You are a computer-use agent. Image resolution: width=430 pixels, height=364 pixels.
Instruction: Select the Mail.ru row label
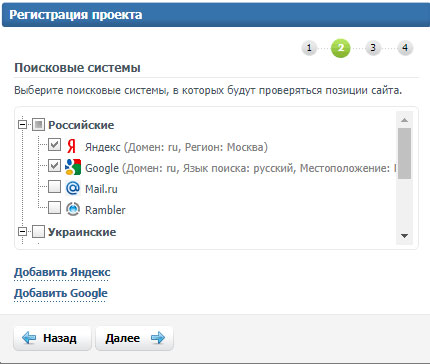(x=101, y=189)
